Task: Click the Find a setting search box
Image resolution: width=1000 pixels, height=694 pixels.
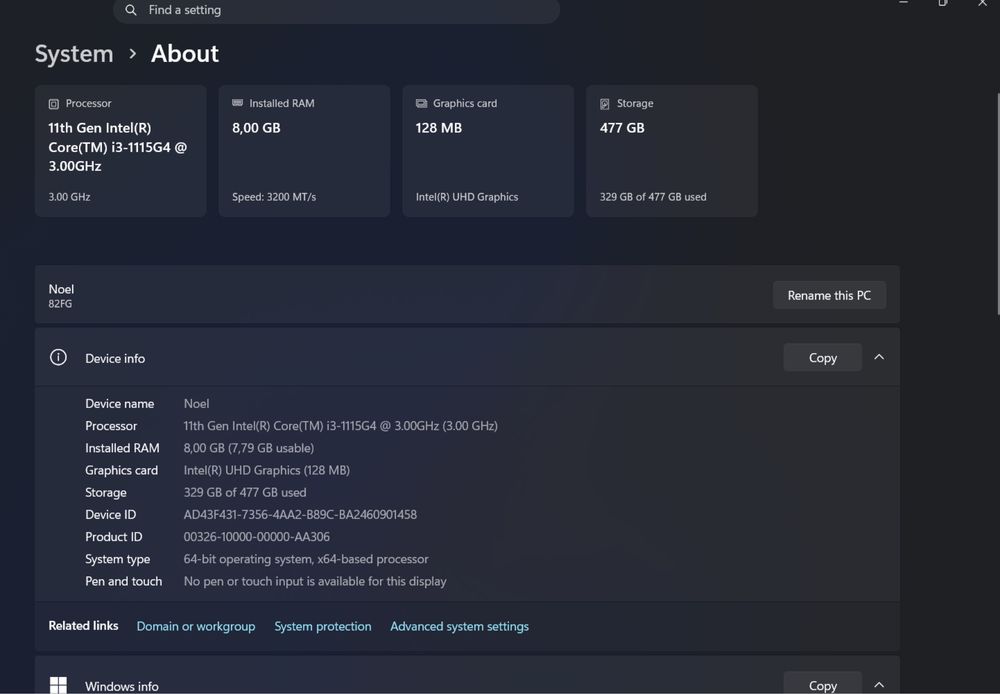Action: click(x=336, y=10)
